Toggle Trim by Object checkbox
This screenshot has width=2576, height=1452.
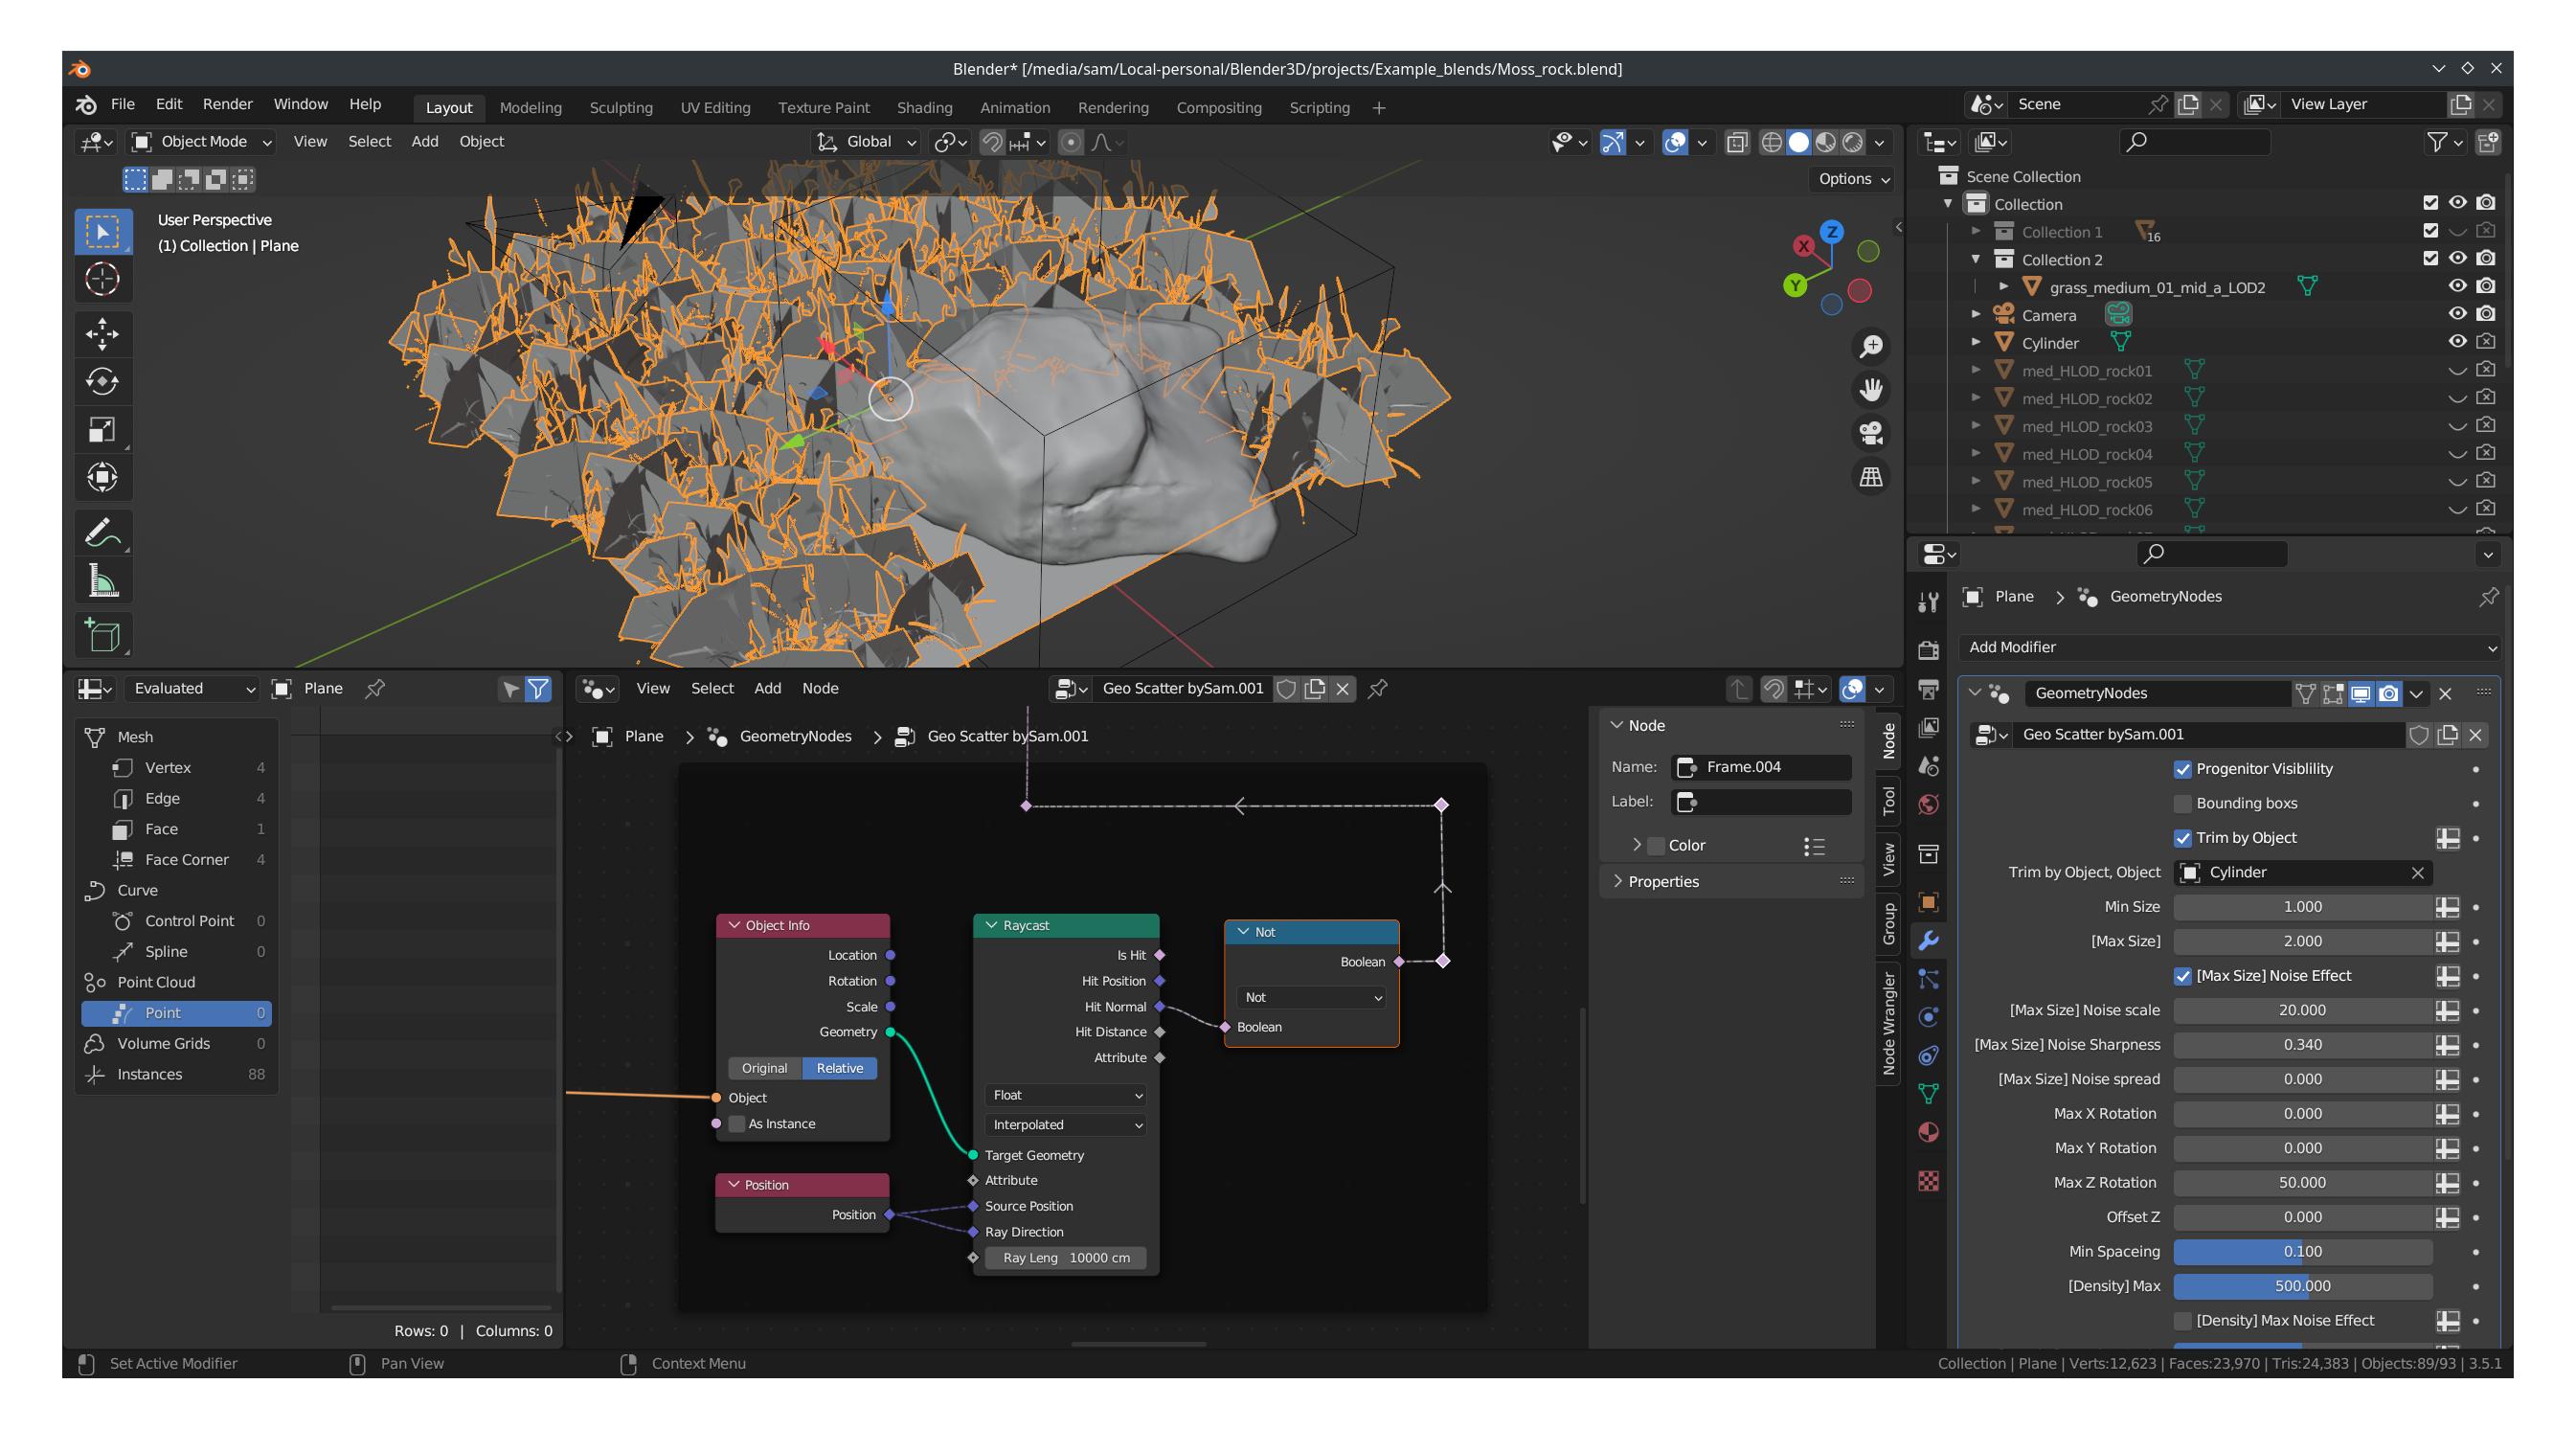[x=2183, y=838]
